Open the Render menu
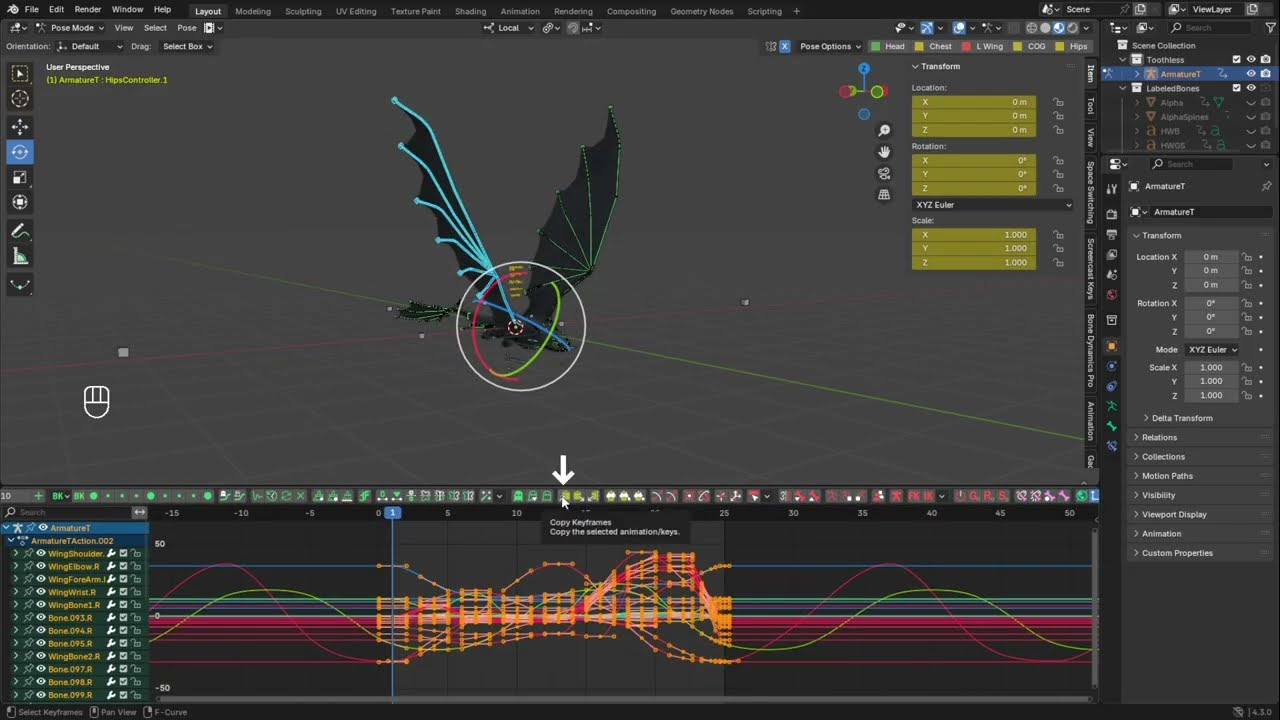The image size is (1280, 720). 88,10
